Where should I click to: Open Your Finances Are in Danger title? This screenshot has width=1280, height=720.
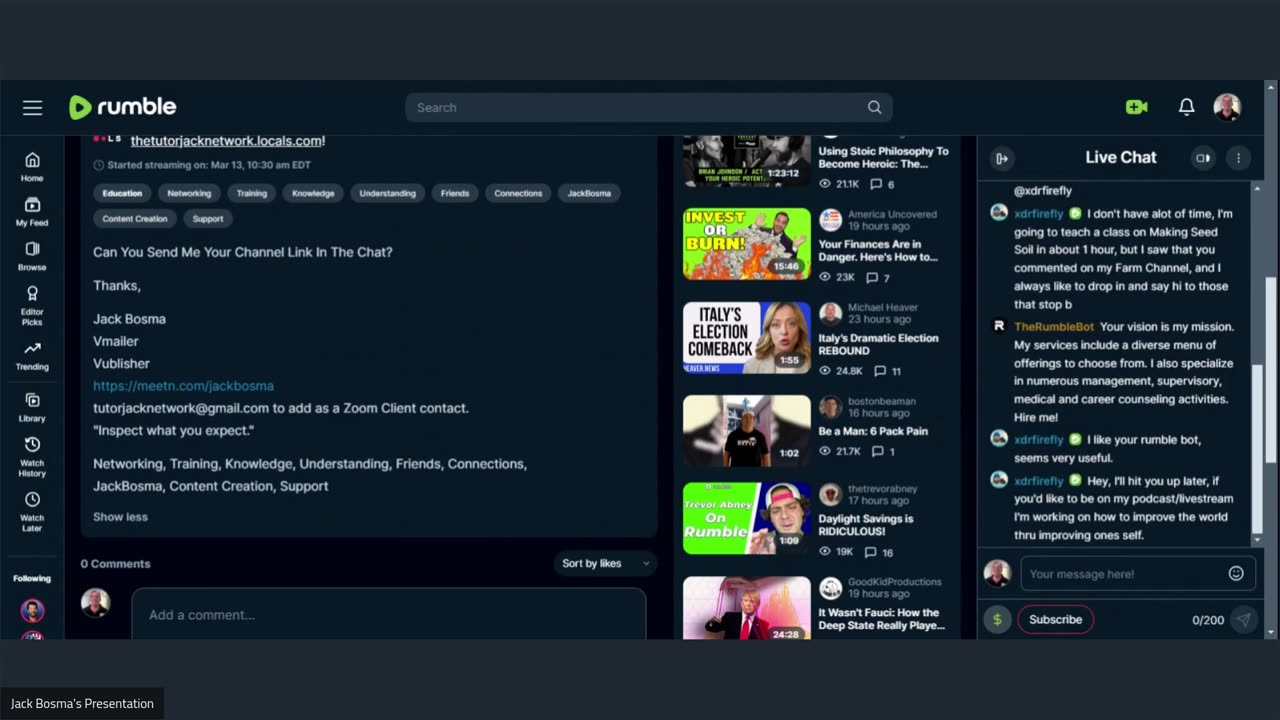(x=878, y=251)
